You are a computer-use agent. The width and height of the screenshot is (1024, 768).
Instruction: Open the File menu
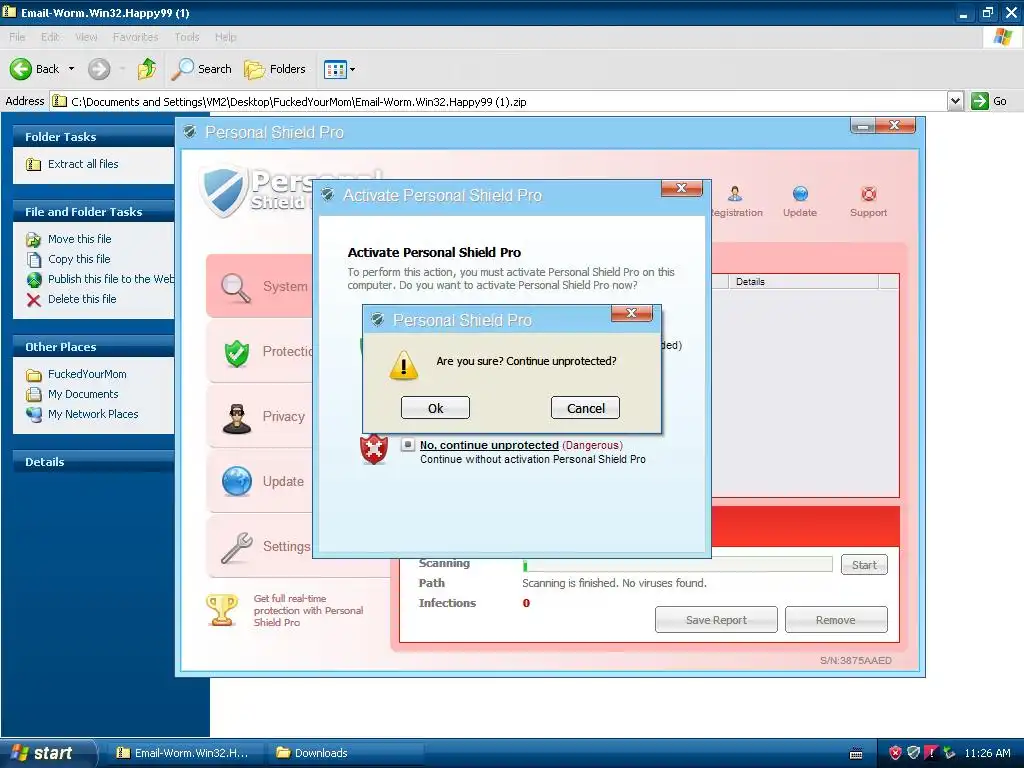(x=17, y=37)
